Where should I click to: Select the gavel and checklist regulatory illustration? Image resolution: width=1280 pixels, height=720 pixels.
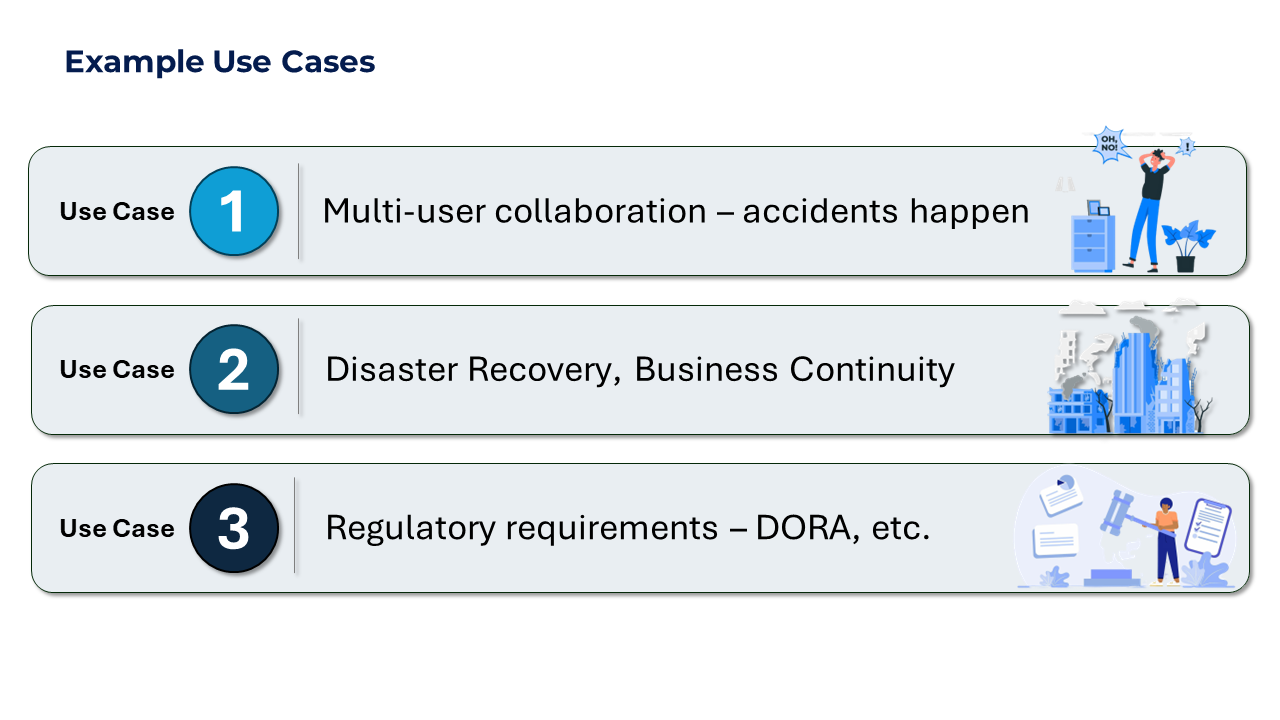[1127, 528]
